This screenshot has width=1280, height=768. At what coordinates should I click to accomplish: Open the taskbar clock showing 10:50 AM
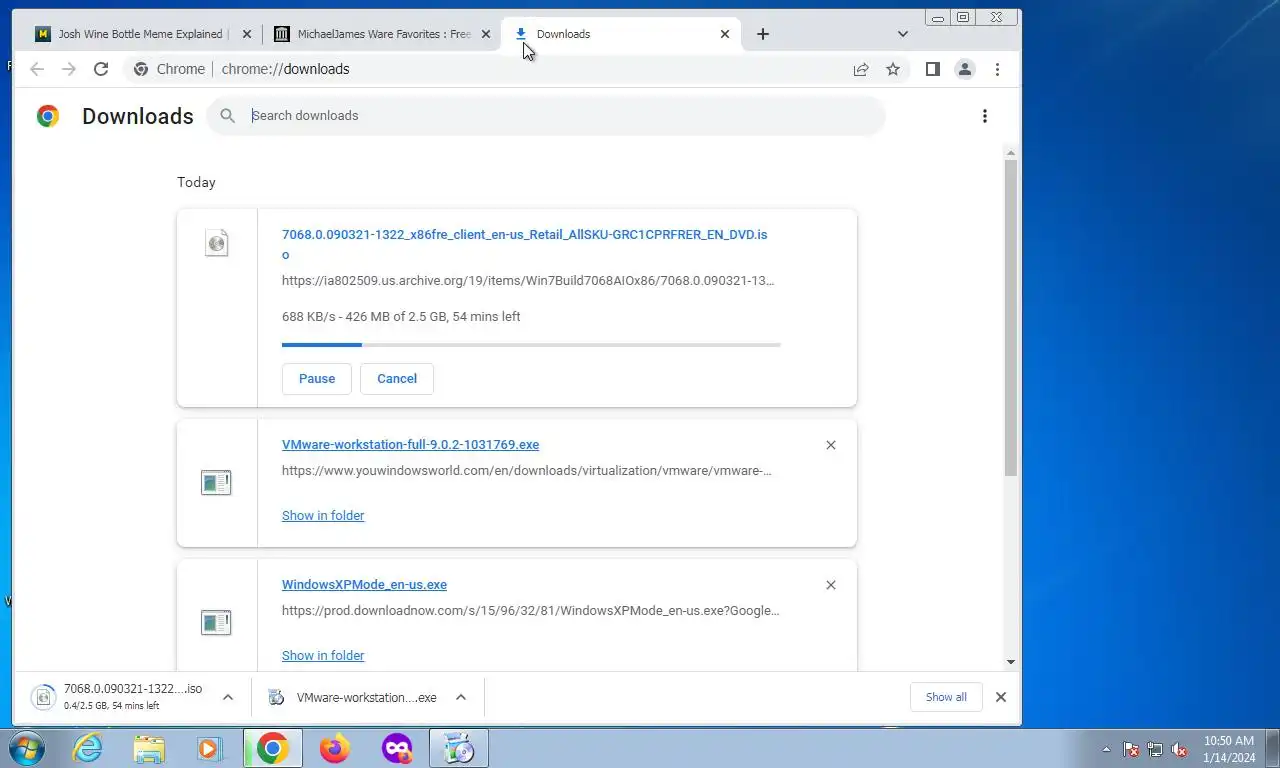click(1229, 749)
